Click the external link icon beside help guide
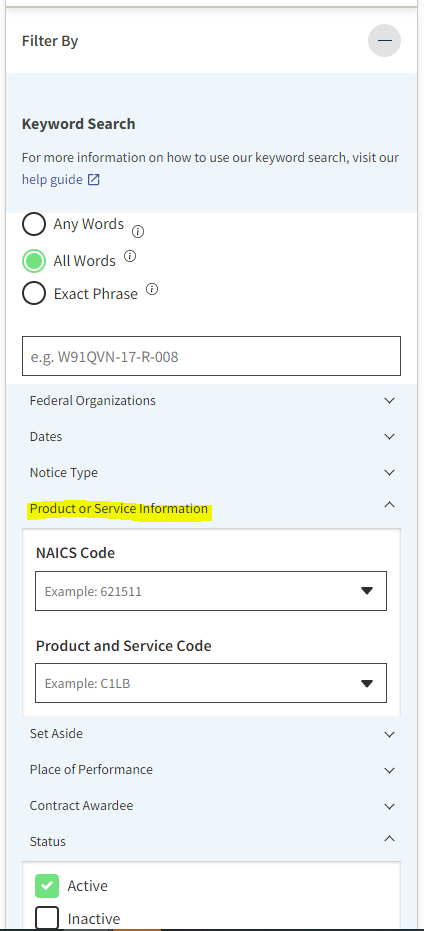 [x=94, y=179]
